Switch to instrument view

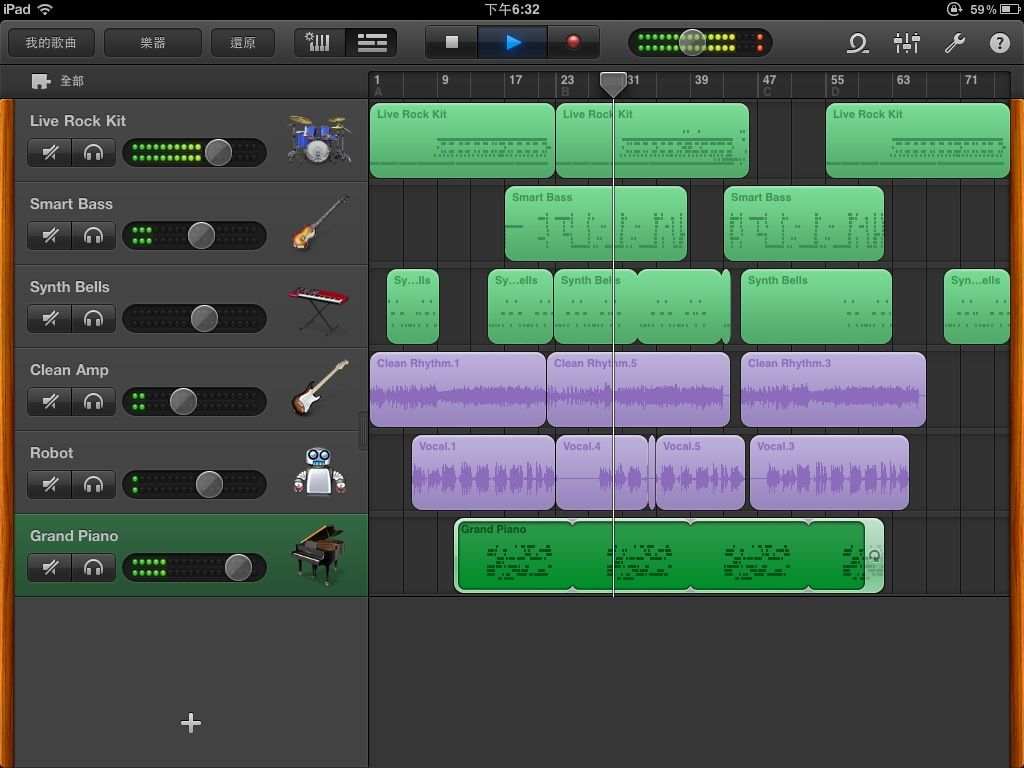point(319,43)
